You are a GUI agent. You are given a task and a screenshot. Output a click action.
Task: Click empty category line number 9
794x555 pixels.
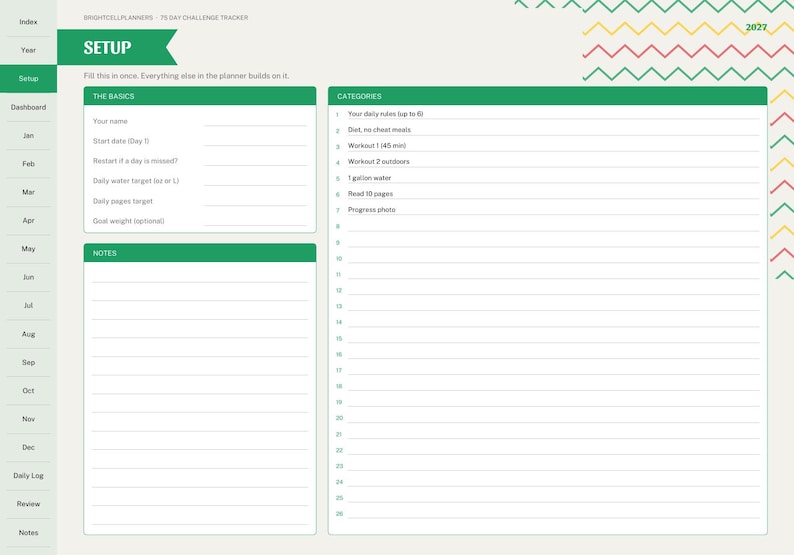547,242
